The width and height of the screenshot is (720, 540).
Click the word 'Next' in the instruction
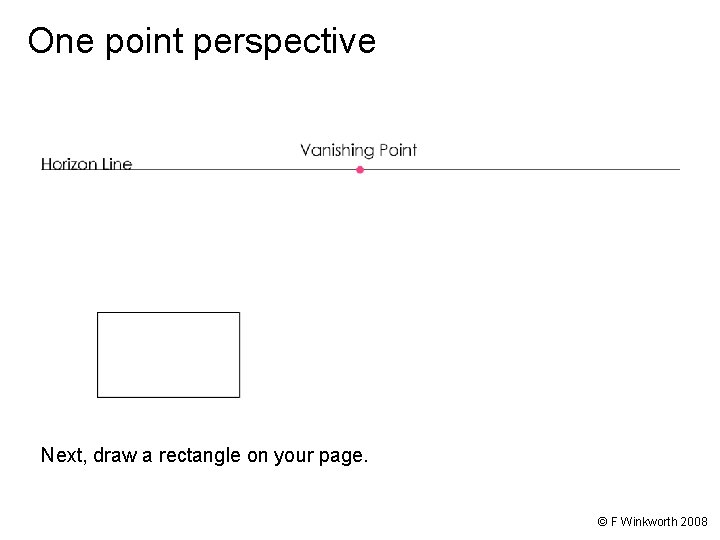62,456
